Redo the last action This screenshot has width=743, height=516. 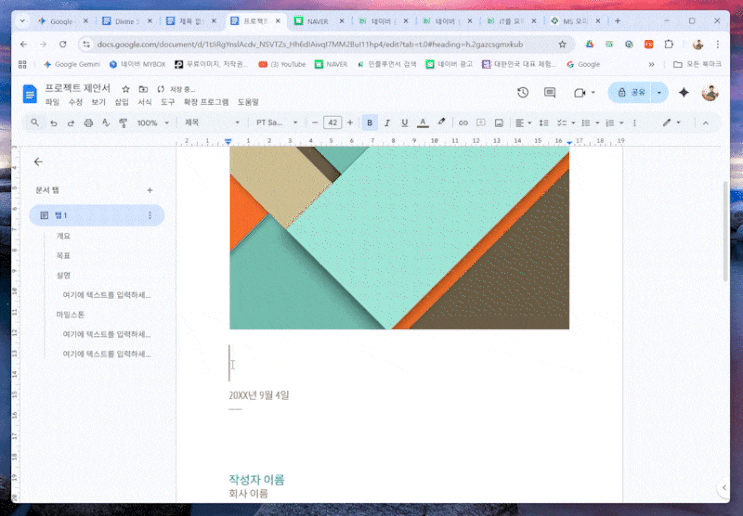(x=71, y=123)
